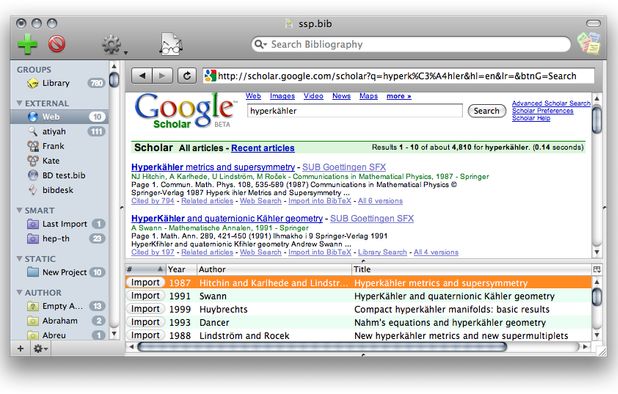Sort table by the # column header
The width and height of the screenshot is (618, 394).
(145, 269)
